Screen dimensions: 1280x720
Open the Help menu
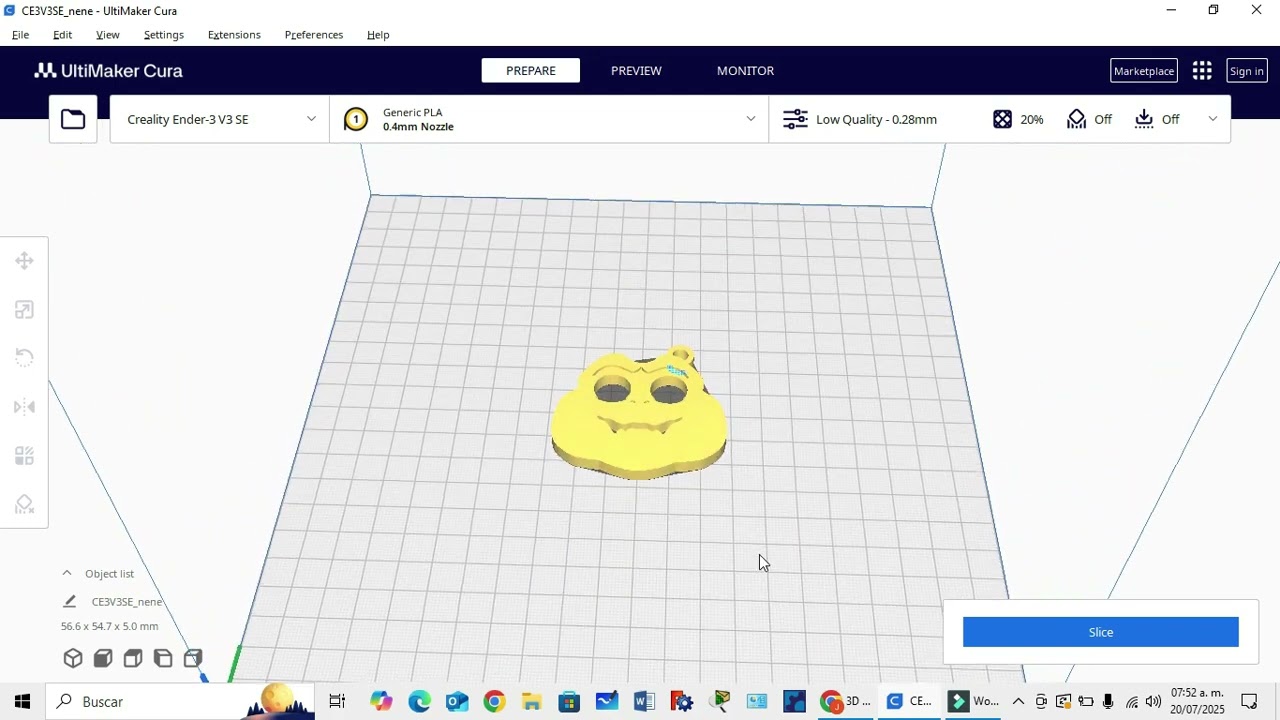click(x=378, y=35)
